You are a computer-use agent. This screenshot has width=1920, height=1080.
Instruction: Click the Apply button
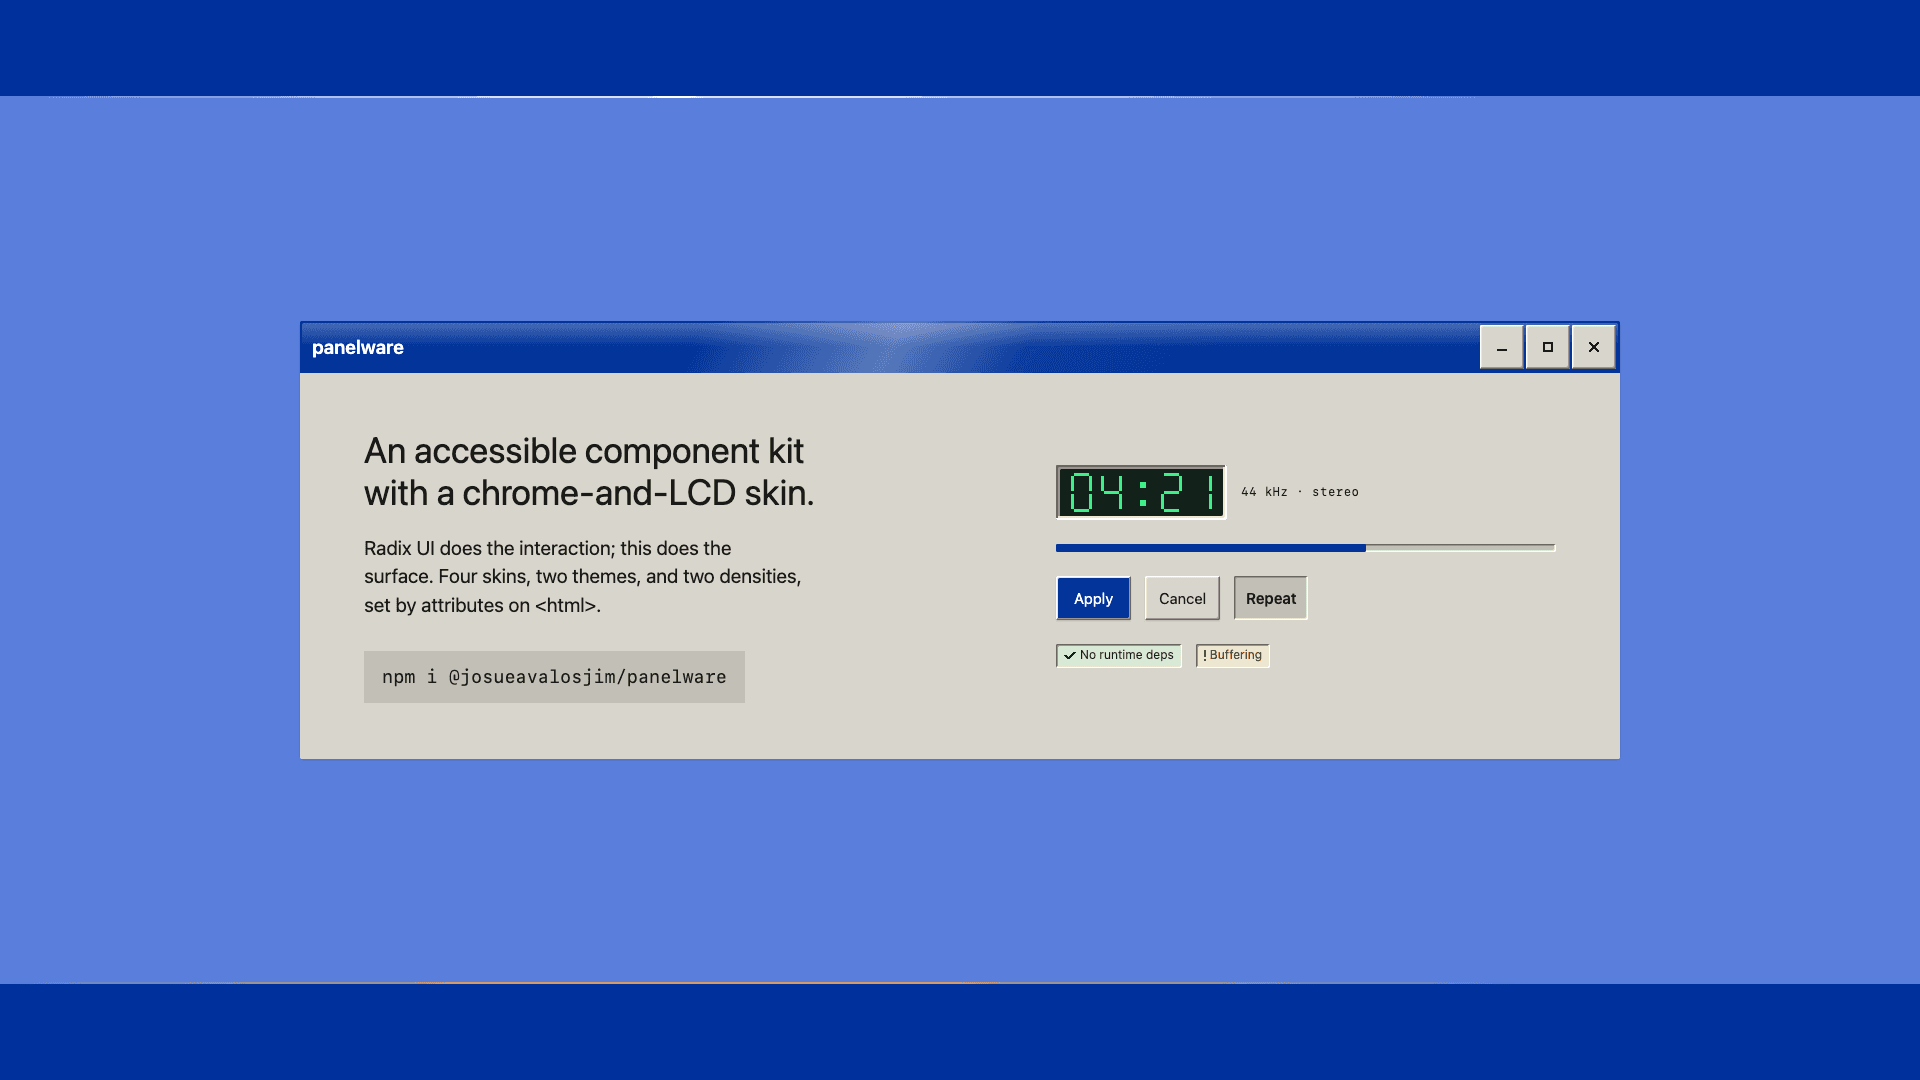coord(1093,598)
